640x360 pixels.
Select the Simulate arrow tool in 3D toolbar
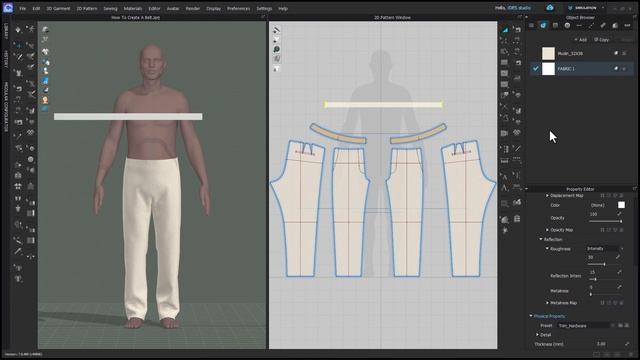pos(18,30)
